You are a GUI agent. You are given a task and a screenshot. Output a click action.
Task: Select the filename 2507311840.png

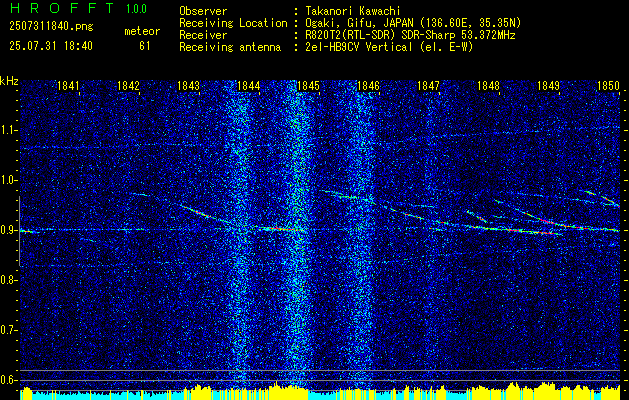click(51, 27)
